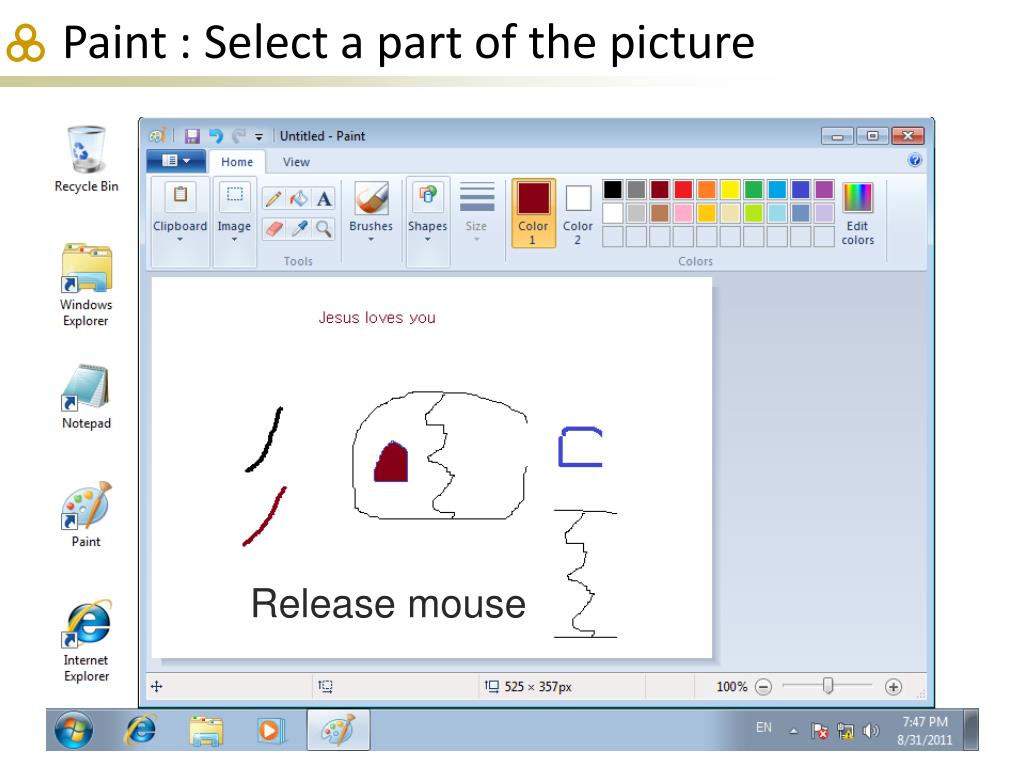Switch to the Home ribbon tab
This screenshot has width=1024, height=768.
click(237, 162)
